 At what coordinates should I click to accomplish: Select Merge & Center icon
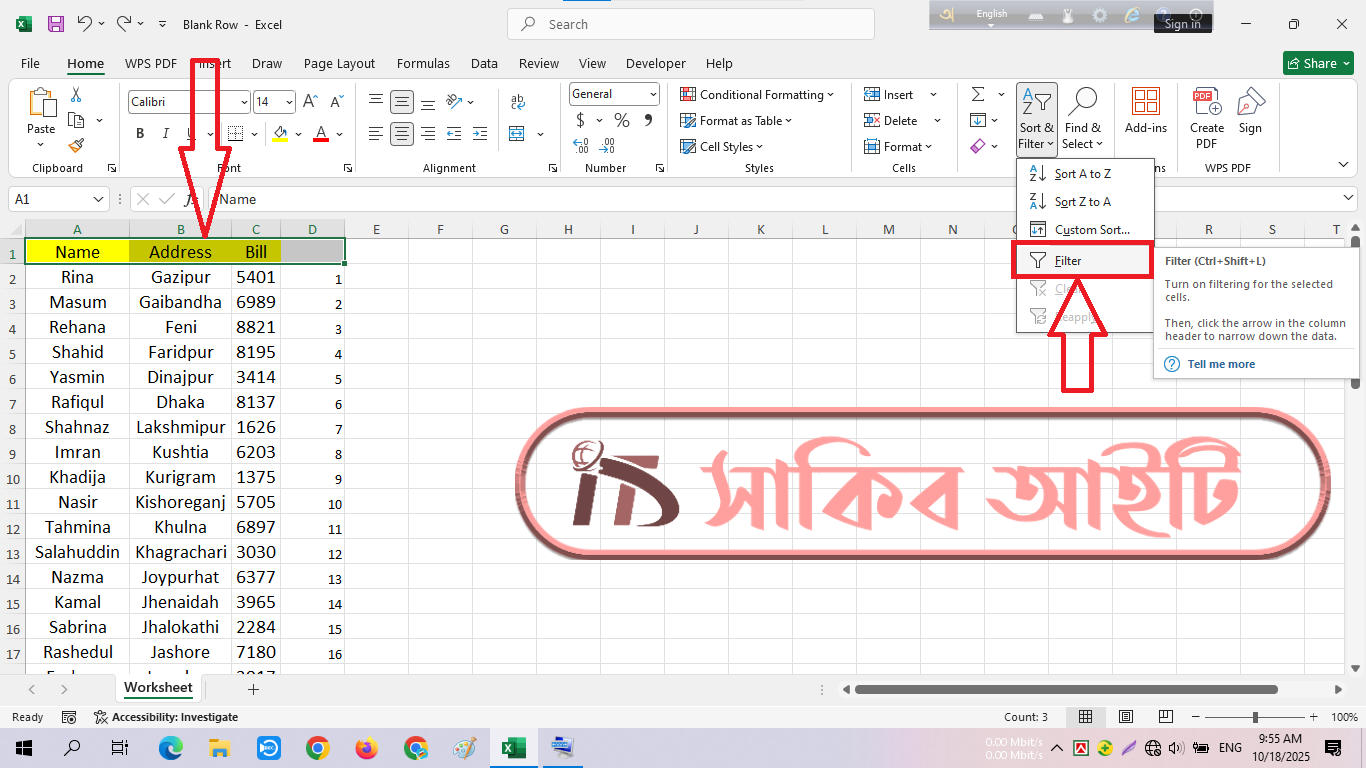(517, 134)
